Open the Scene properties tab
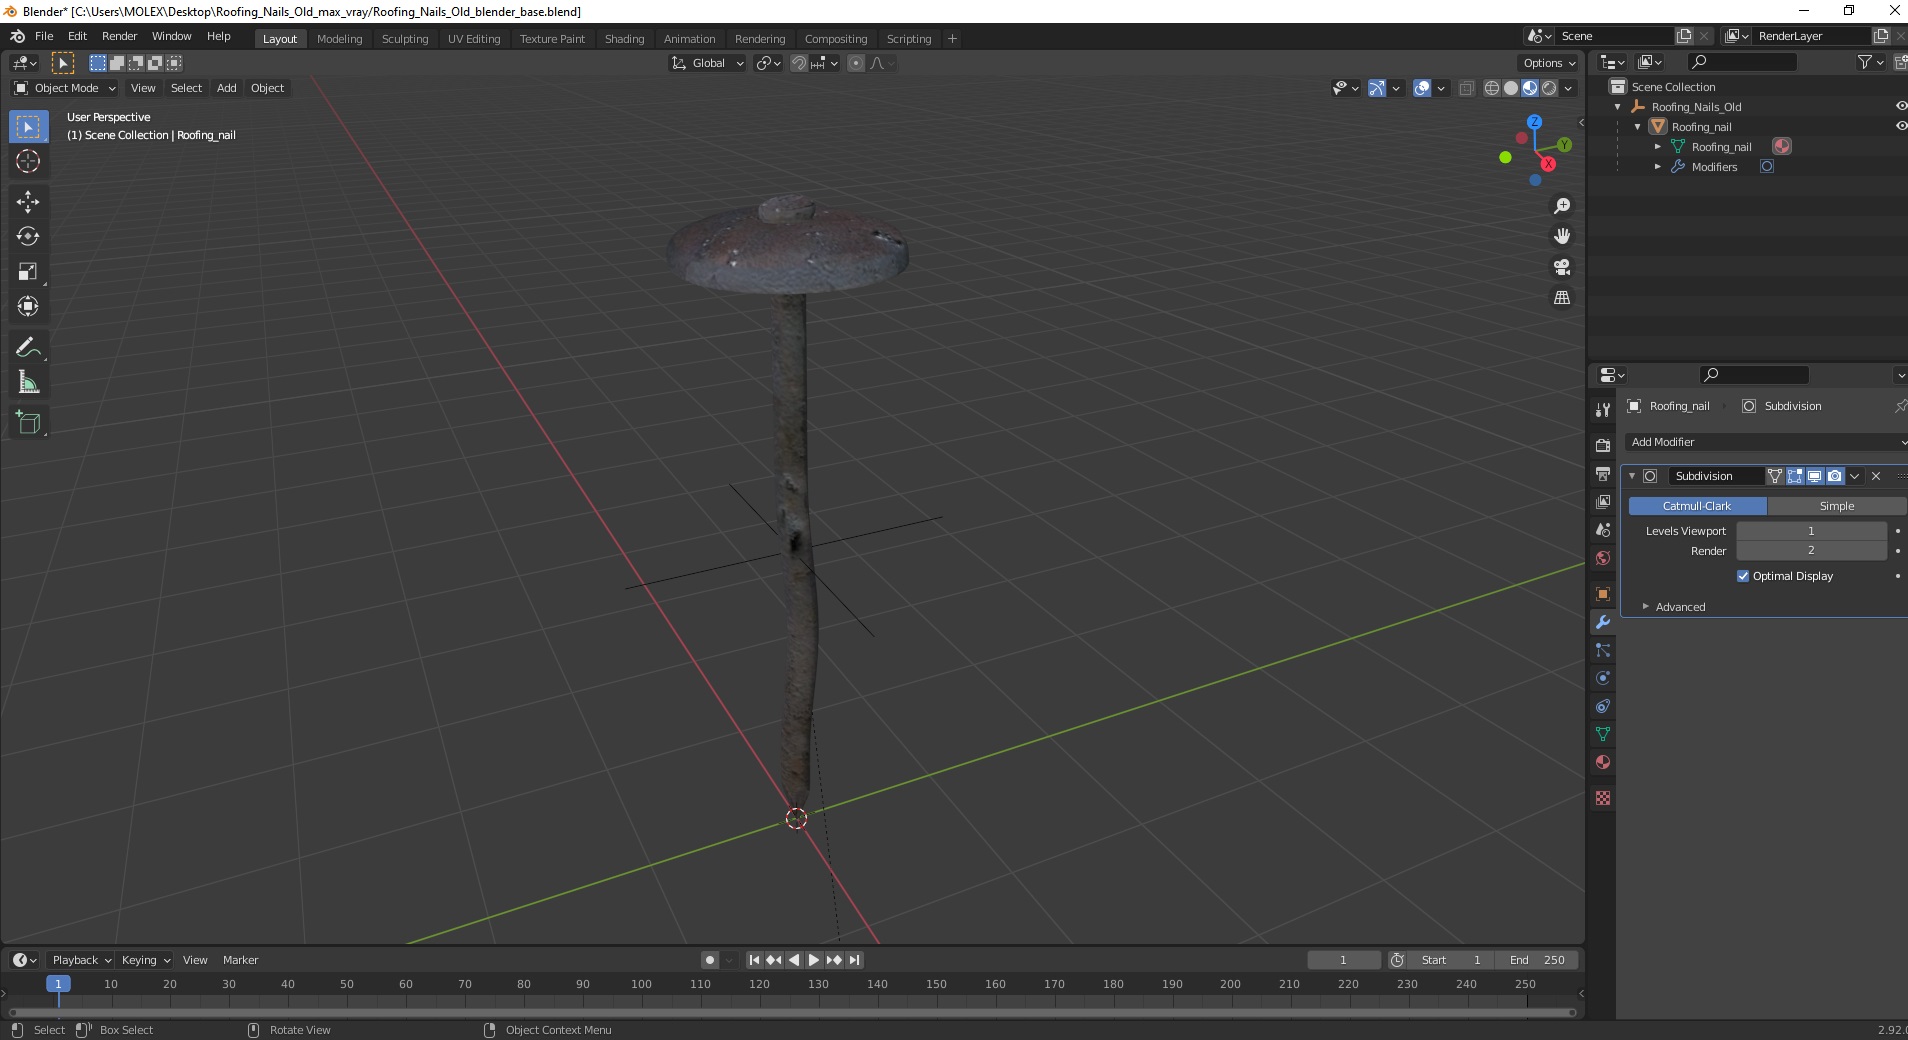This screenshot has width=1908, height=1040. click(1603, 529)
